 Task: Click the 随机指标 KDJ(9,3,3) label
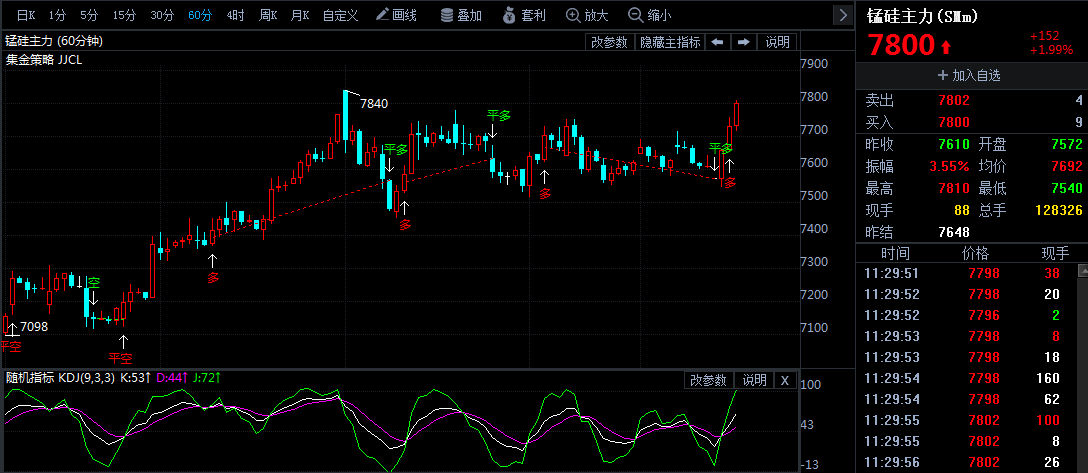[60, 378]
